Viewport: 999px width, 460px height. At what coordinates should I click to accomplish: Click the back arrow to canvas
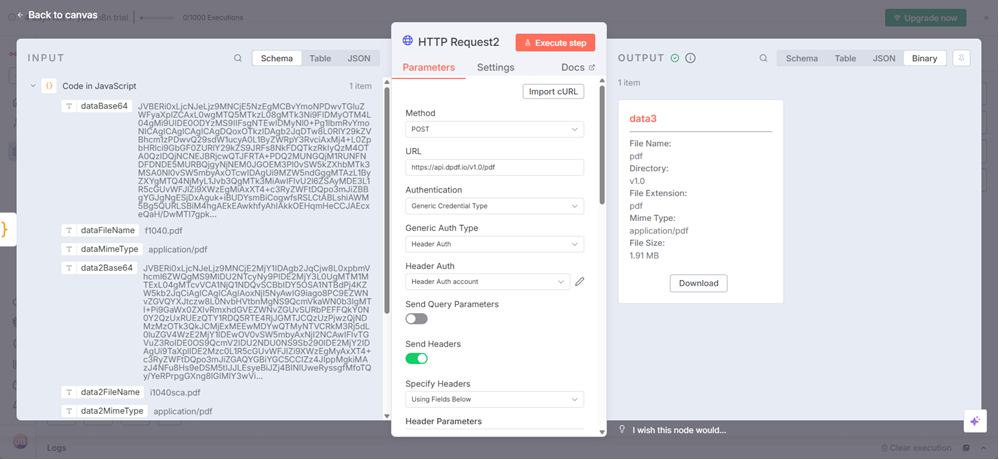point(20,15)
